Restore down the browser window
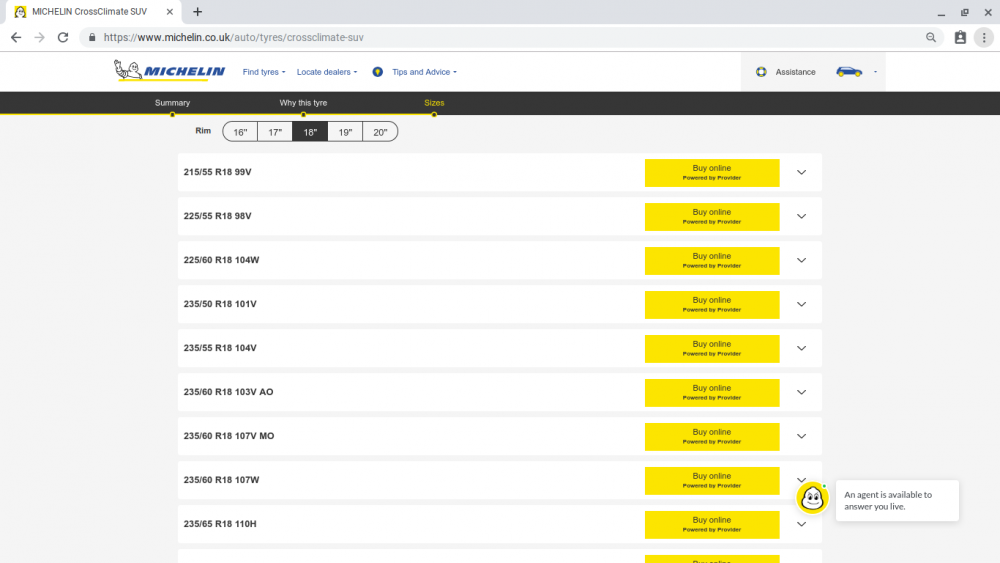Image resolution: width=1000 pixels, height=563 pixels. click(965, 12)
